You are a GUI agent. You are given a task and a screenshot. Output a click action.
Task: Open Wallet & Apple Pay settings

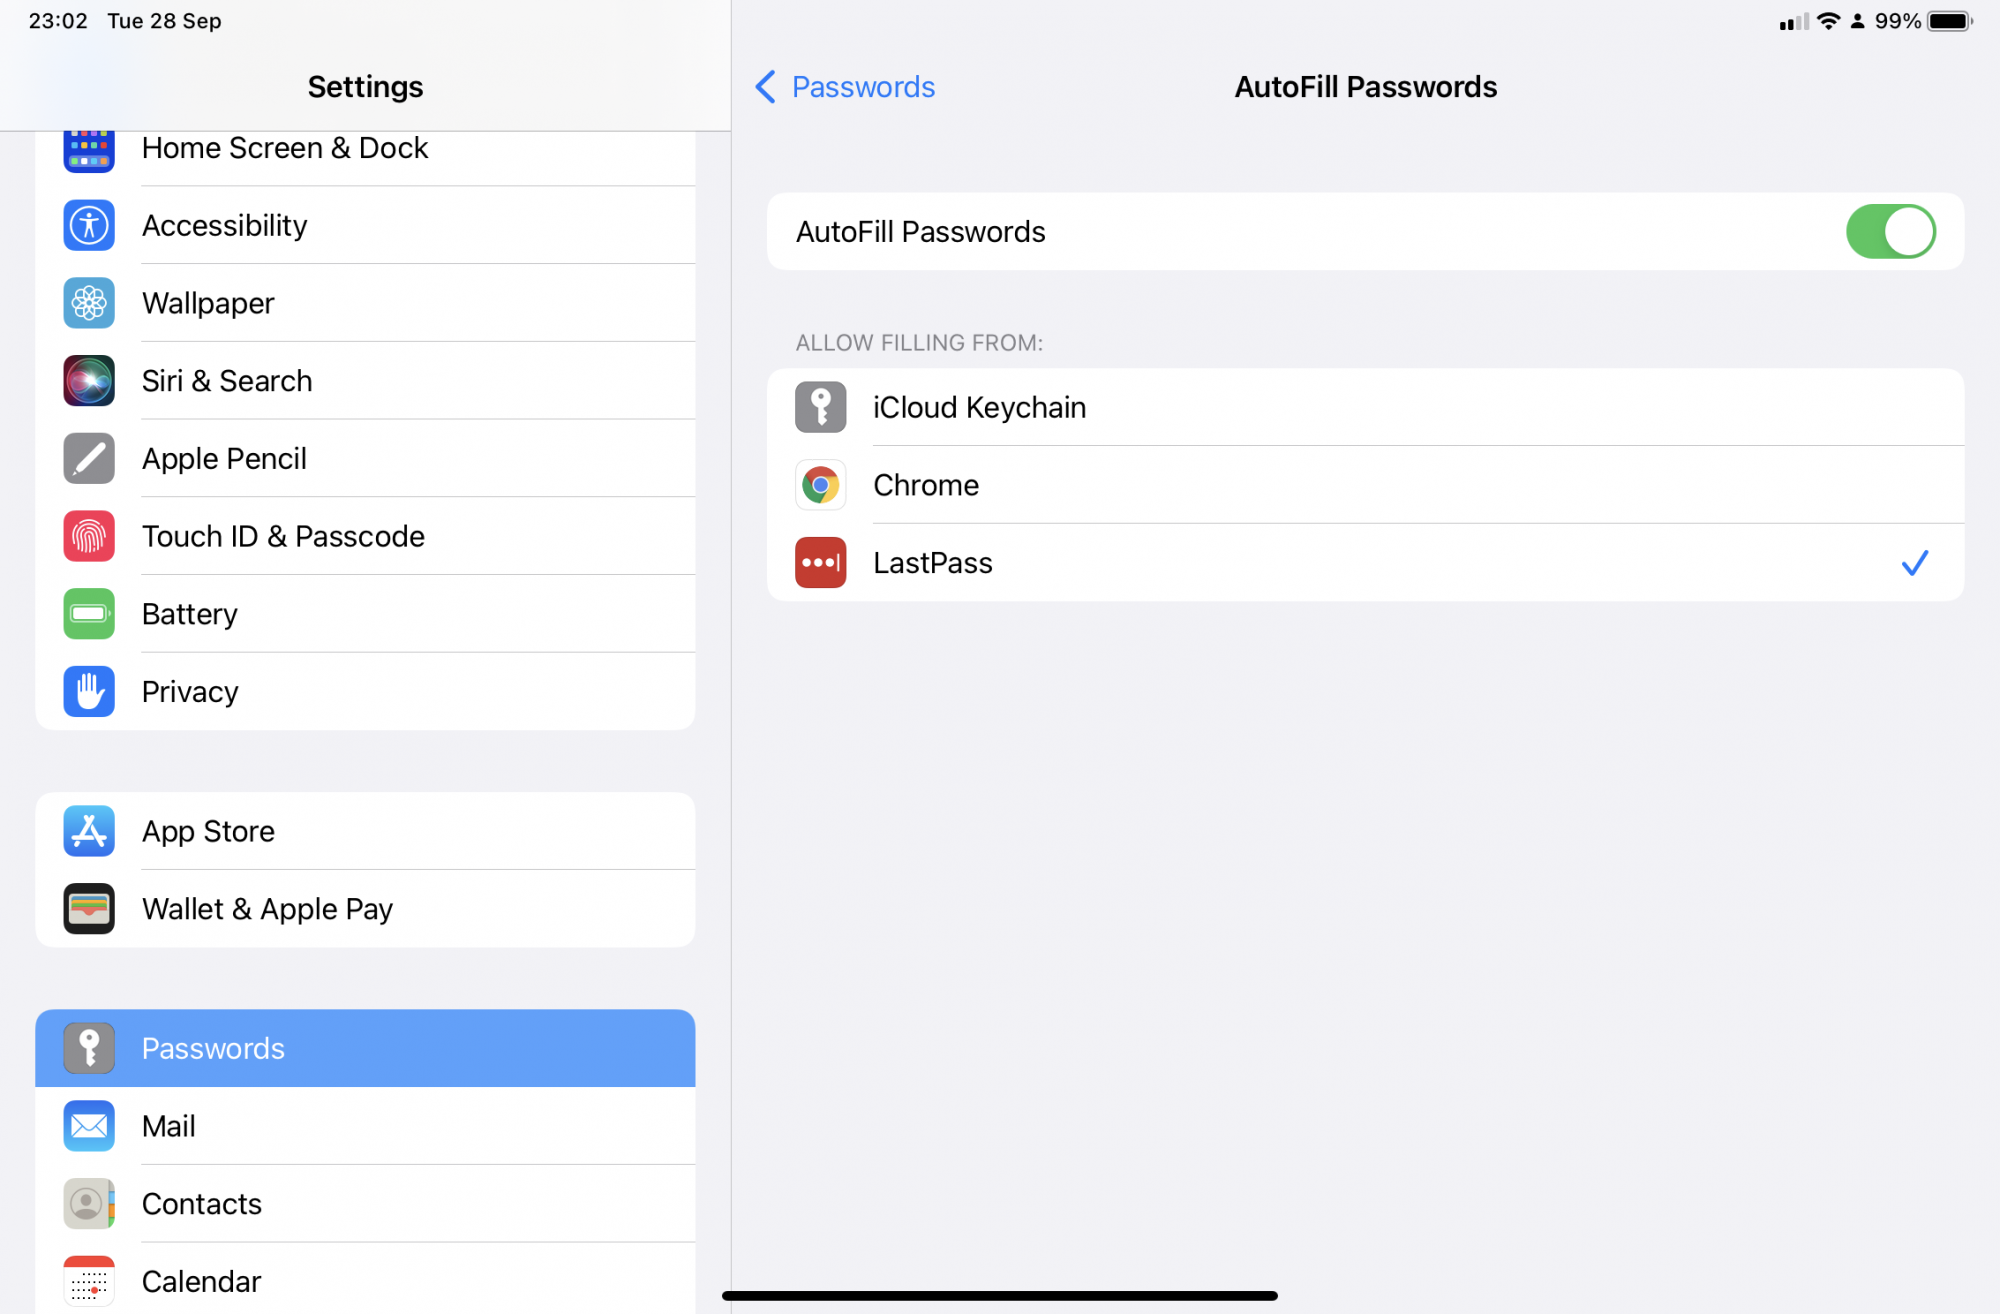[x=365, y=909]
